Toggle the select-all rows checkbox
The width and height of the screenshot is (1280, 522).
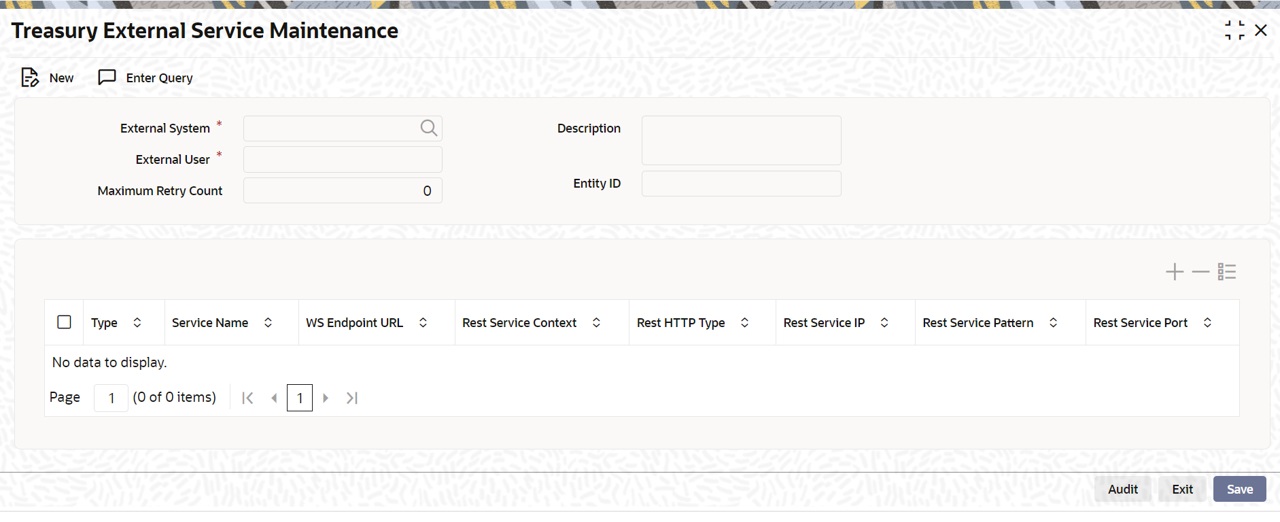[x=64, y=322]
